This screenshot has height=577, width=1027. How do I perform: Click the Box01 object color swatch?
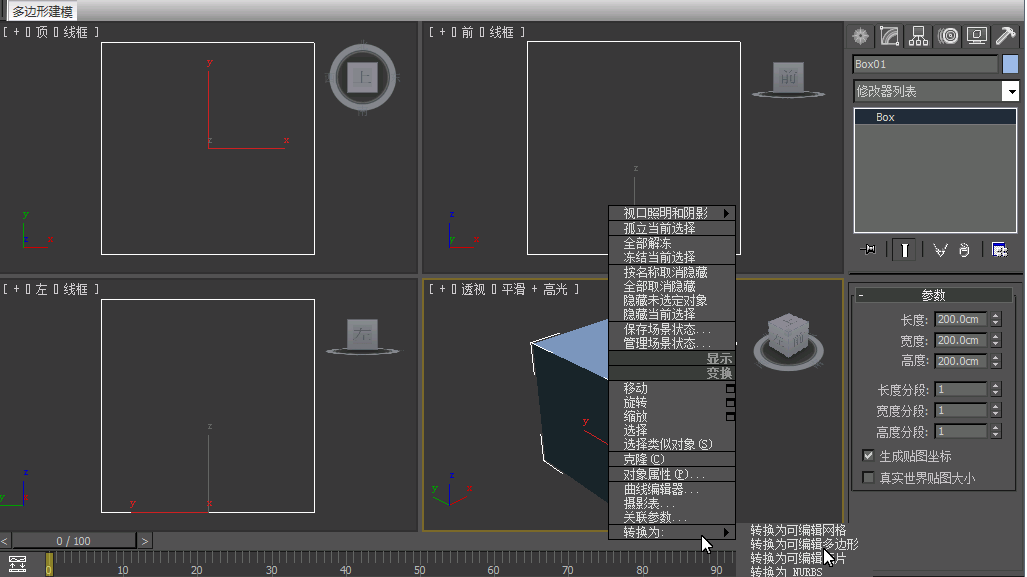[x=1010, y=64]
